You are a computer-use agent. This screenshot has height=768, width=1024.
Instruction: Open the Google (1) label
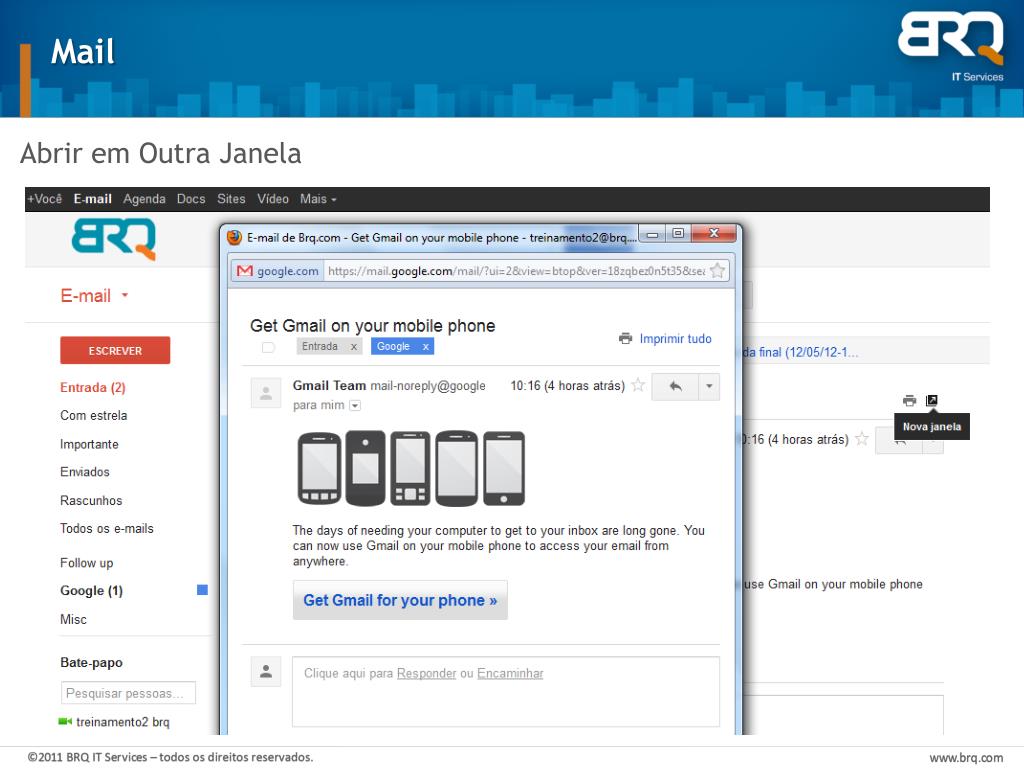(91, 590)
